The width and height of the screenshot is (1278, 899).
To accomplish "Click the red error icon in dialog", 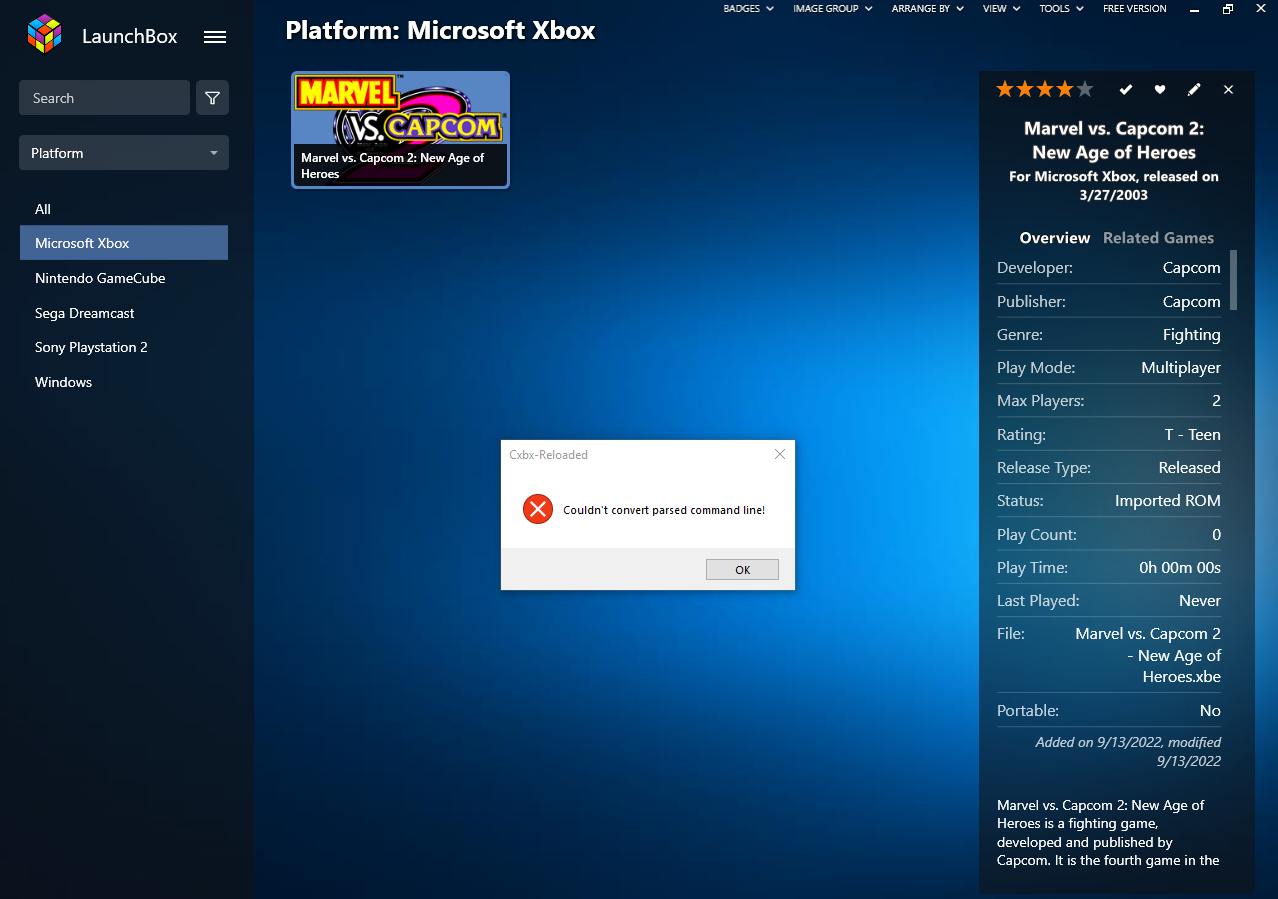I will coord(538,509).
